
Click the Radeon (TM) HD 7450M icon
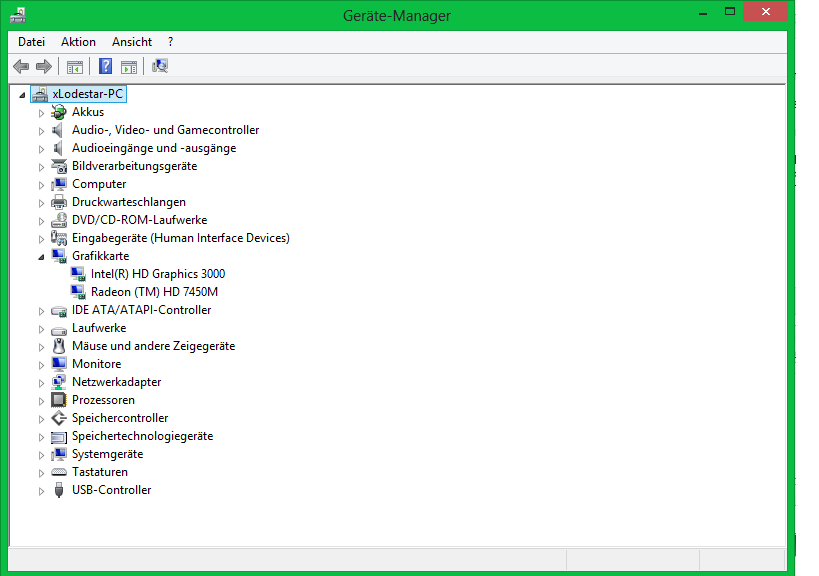pos(78,292)
